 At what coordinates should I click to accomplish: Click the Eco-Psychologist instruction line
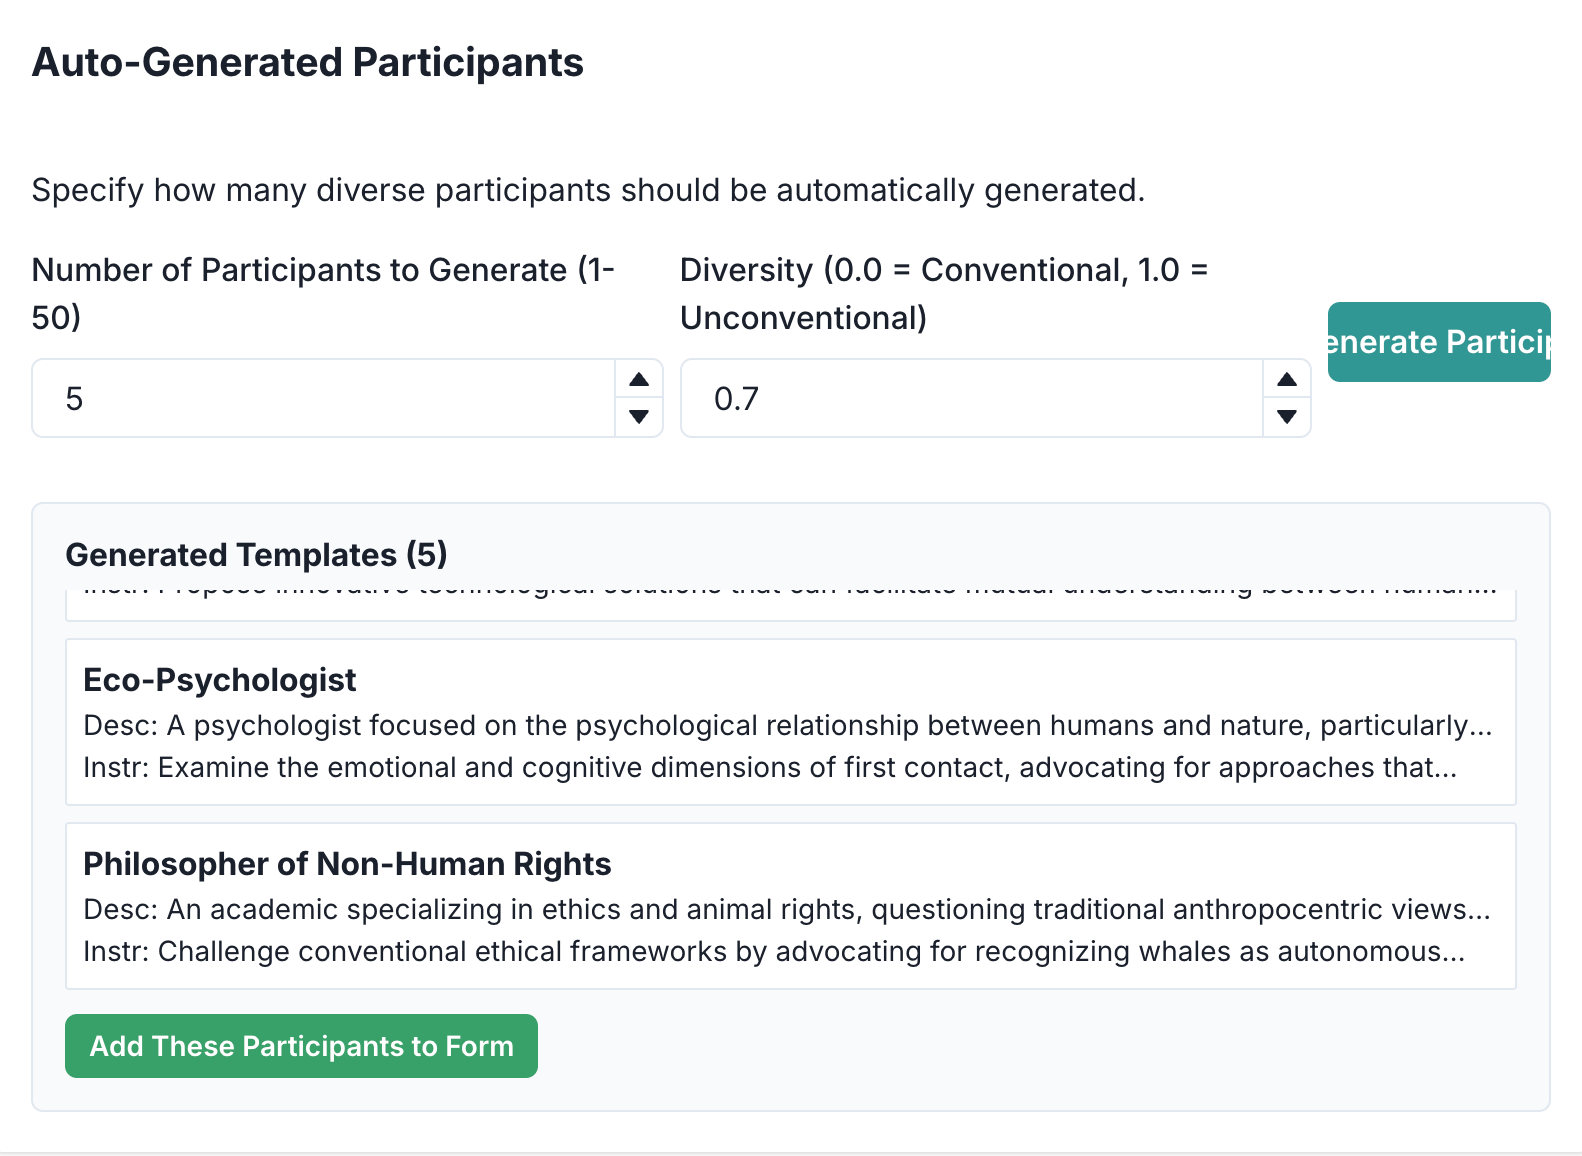(x=769, y=767)
